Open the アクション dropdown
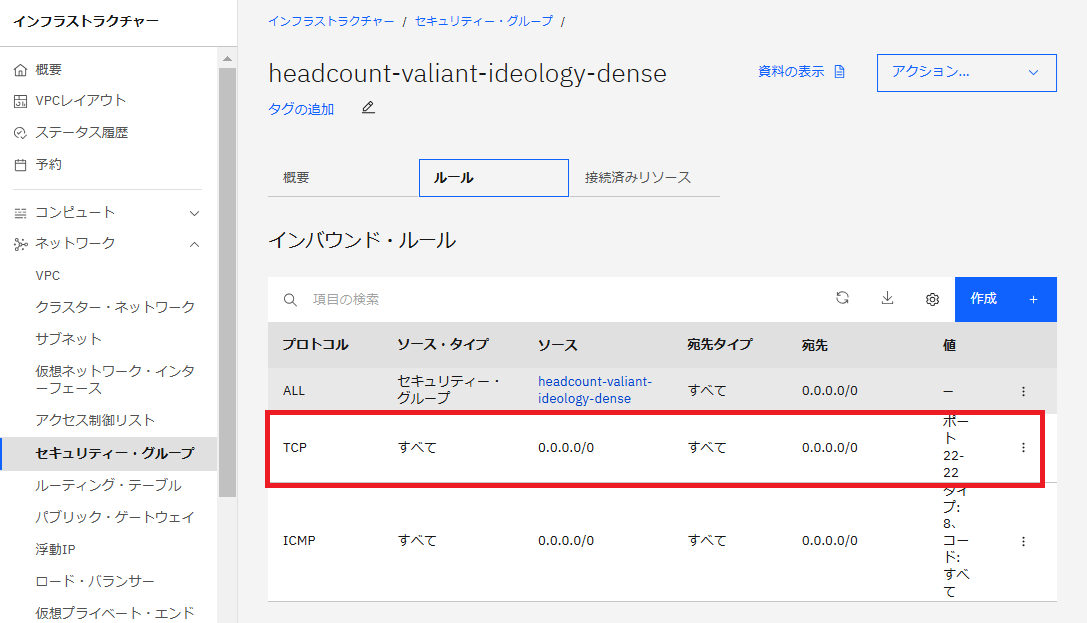1087x623 pixels. 966,73
